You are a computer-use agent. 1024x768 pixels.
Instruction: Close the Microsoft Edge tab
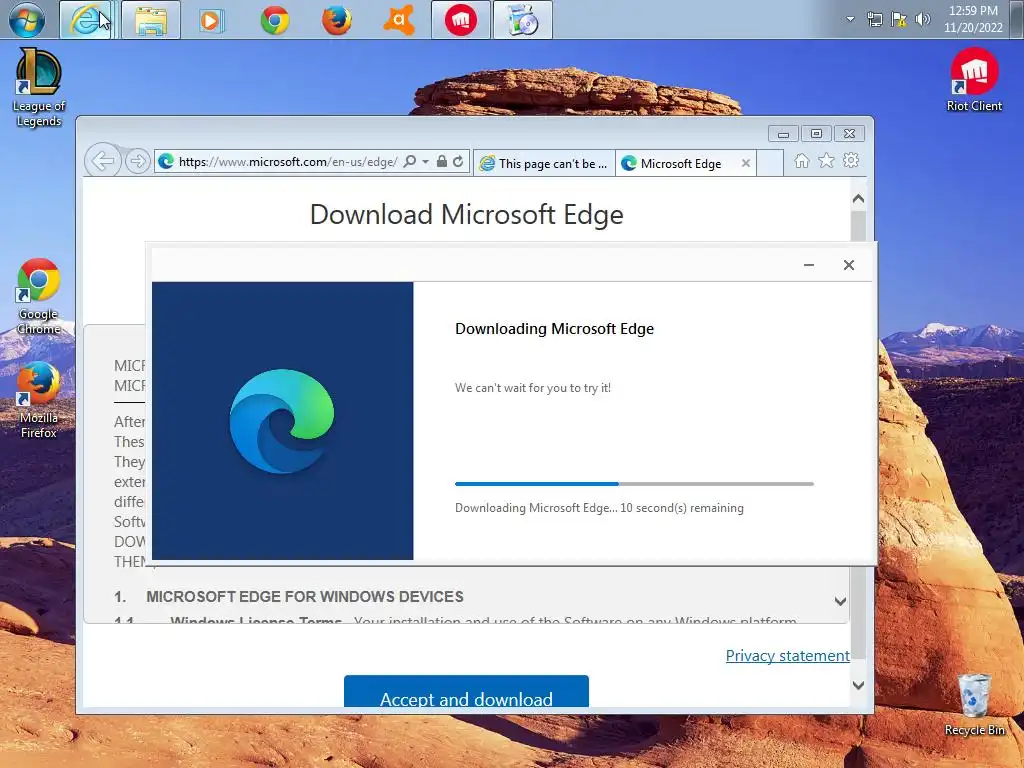pos(746,163)
